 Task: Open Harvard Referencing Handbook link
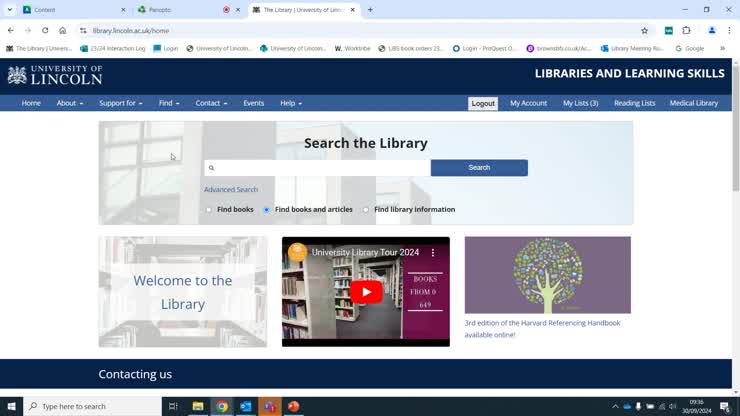point(542,329)
